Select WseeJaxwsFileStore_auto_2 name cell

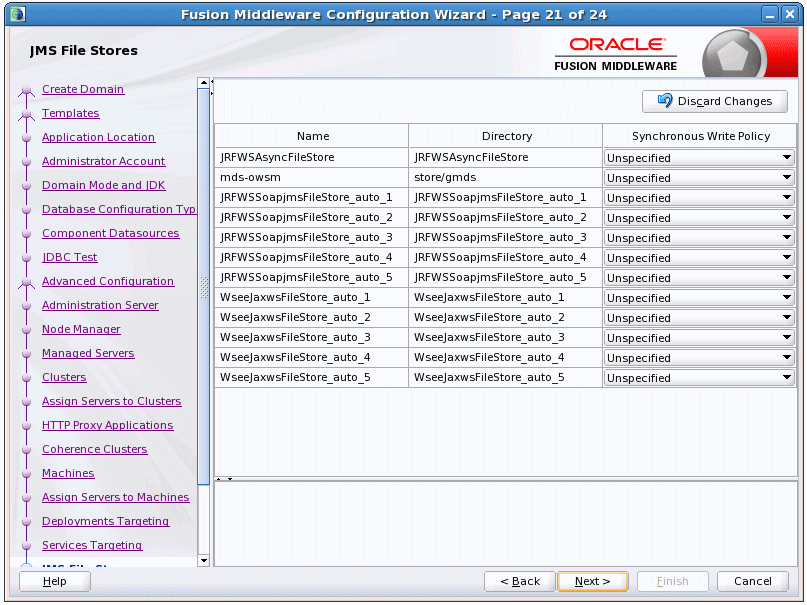pyautogui.click(x=312, y=317)
